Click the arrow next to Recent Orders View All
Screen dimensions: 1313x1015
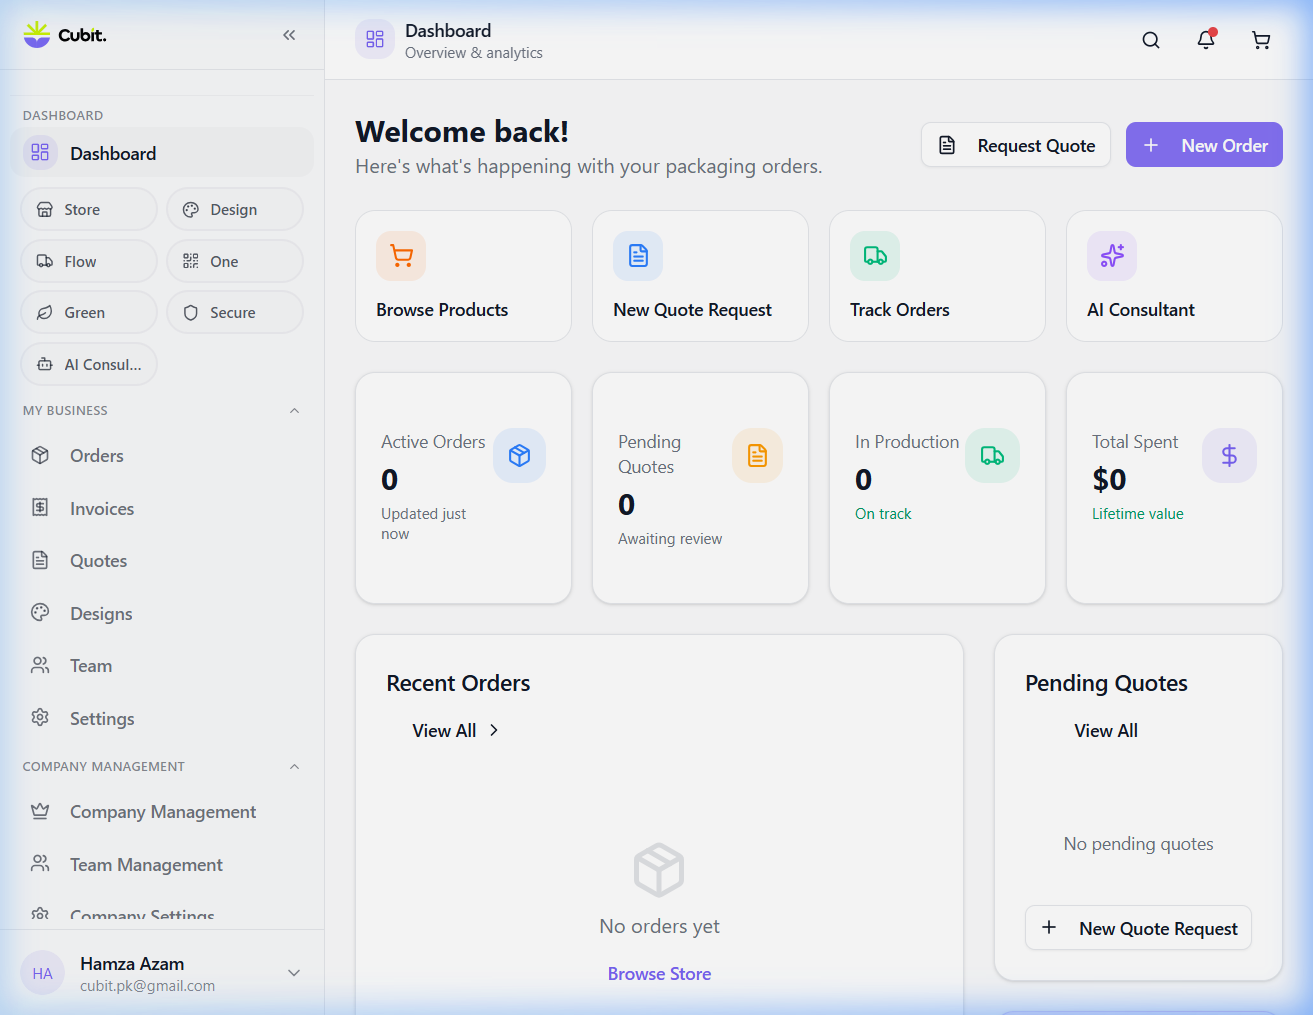494,731
